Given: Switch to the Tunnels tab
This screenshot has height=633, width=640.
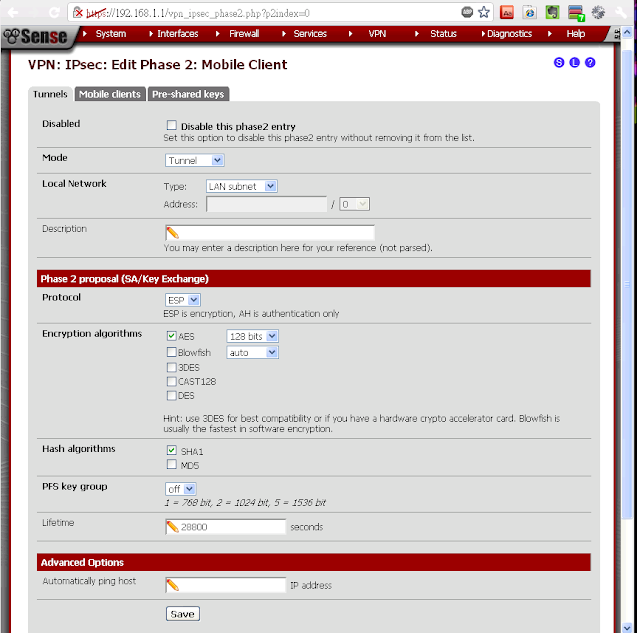Looking at the screenshot, I should click(x=50, y=94).
